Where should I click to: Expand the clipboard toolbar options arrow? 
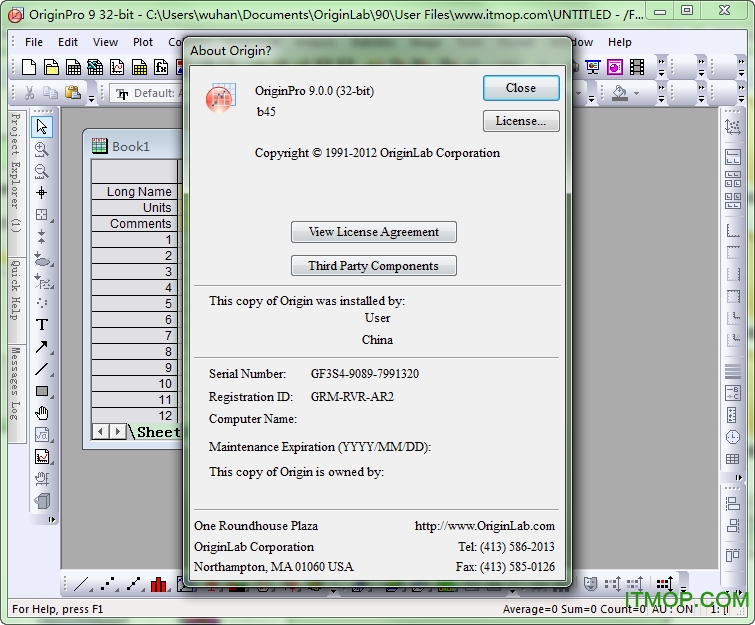coord(91,98)
